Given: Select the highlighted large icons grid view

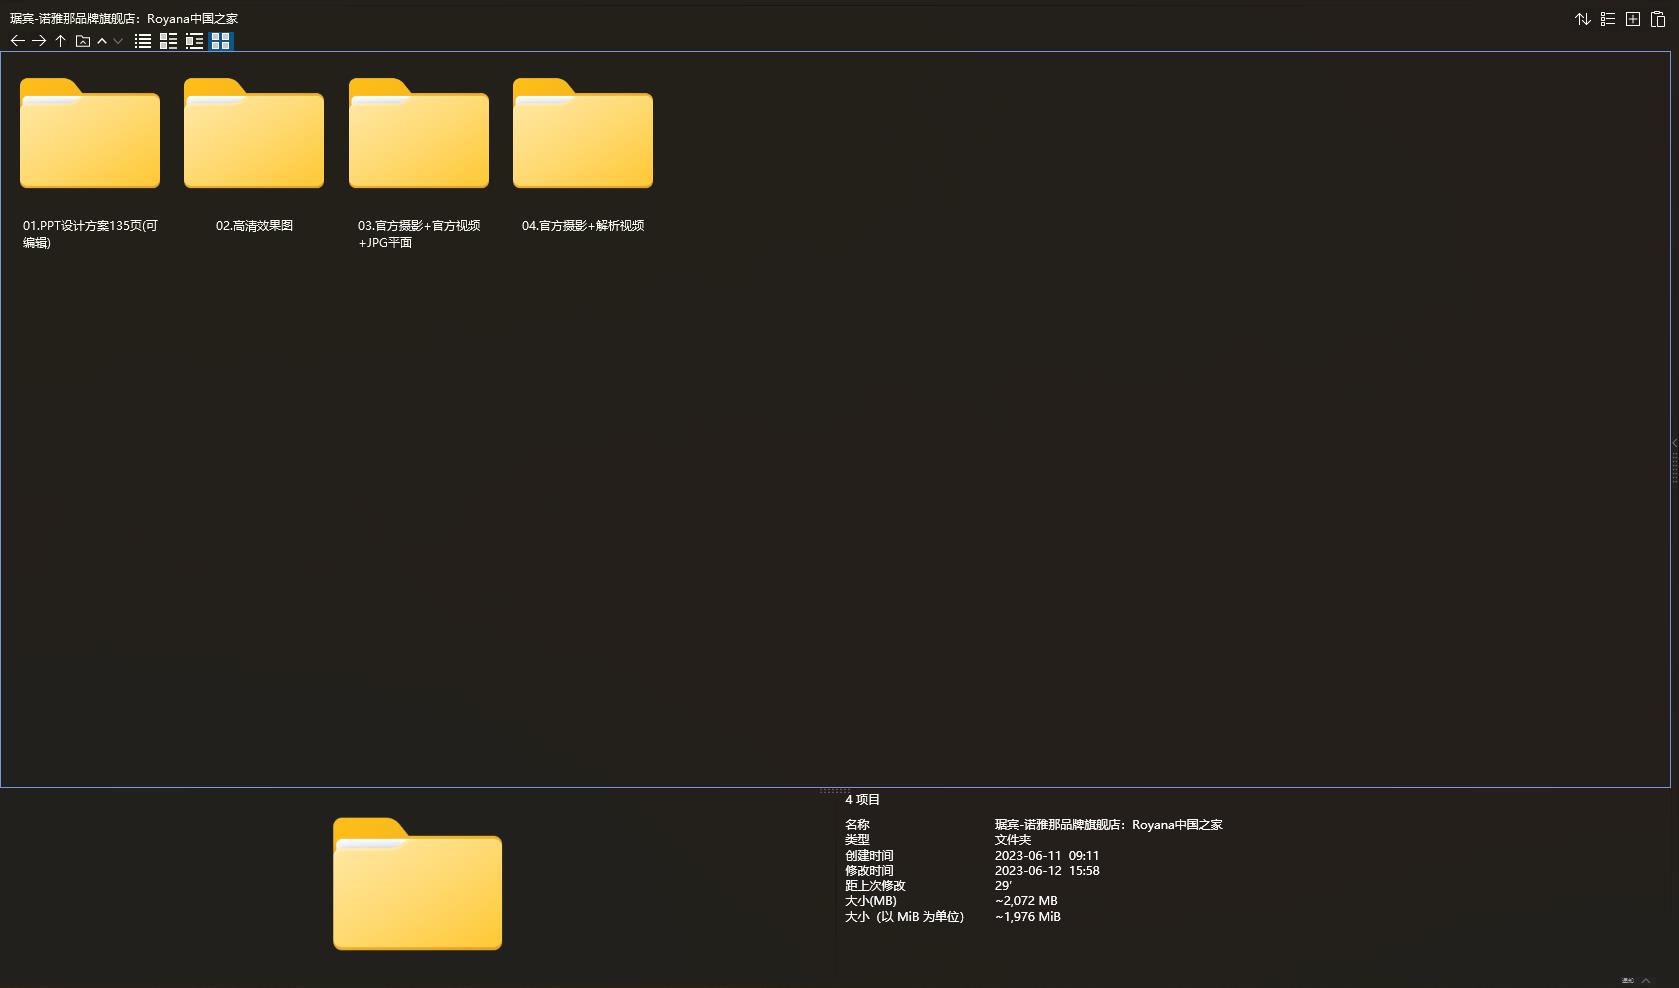Looking at the screenshot, I should pyautogui.click(x=220, y=41).
